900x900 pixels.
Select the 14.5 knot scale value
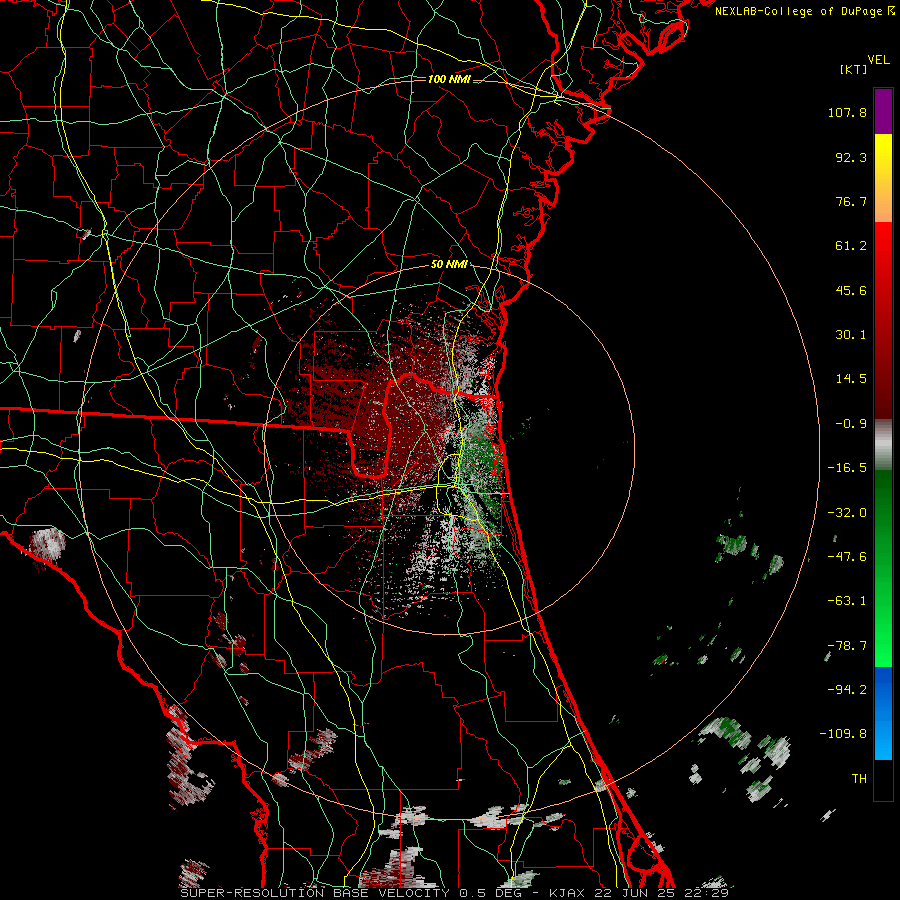coord(851,379)
